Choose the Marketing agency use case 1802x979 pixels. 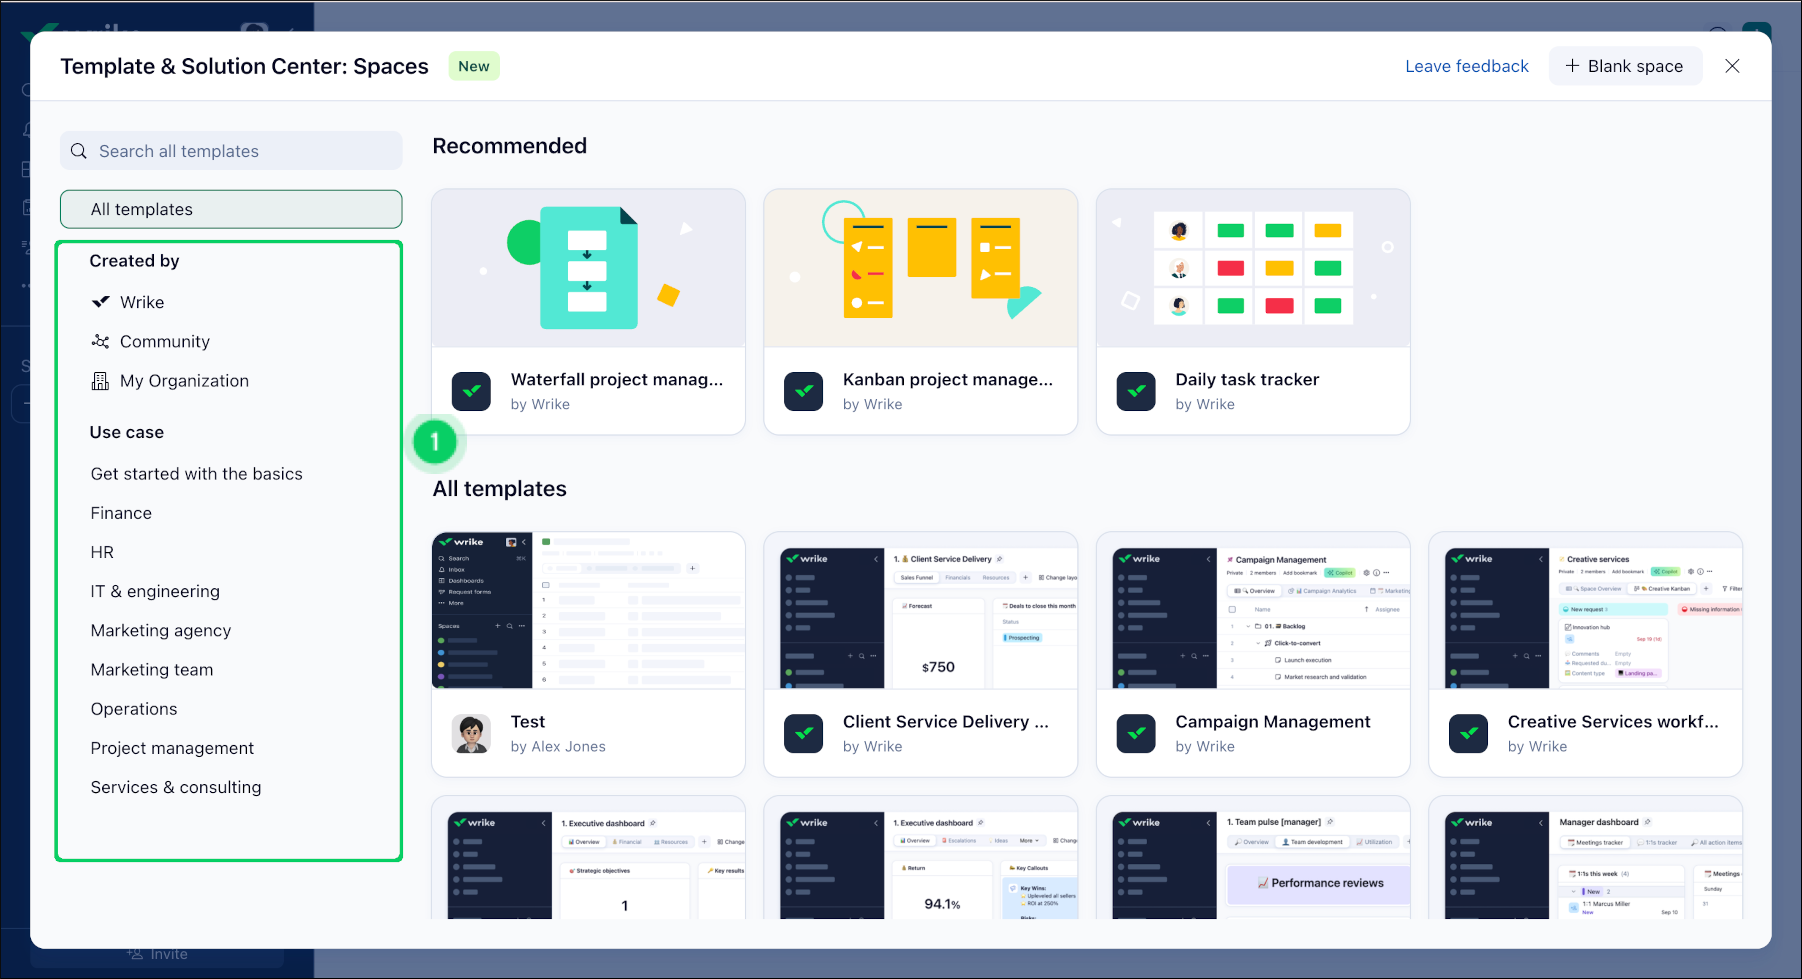pos(161,631)
